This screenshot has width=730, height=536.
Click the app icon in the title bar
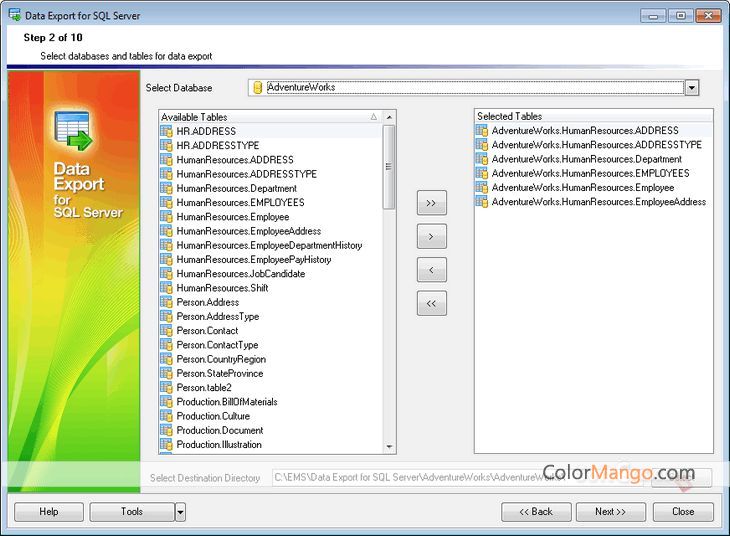click(14, 14)
